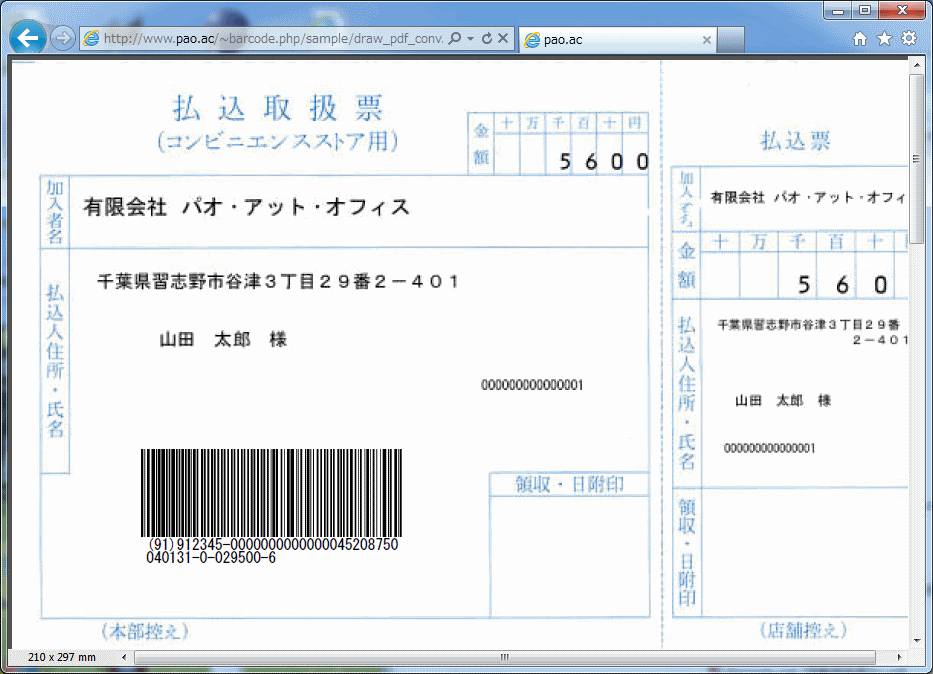
Task: Click the browser Back arrow button
Action: pyautogui.click(x=27, y=38)
